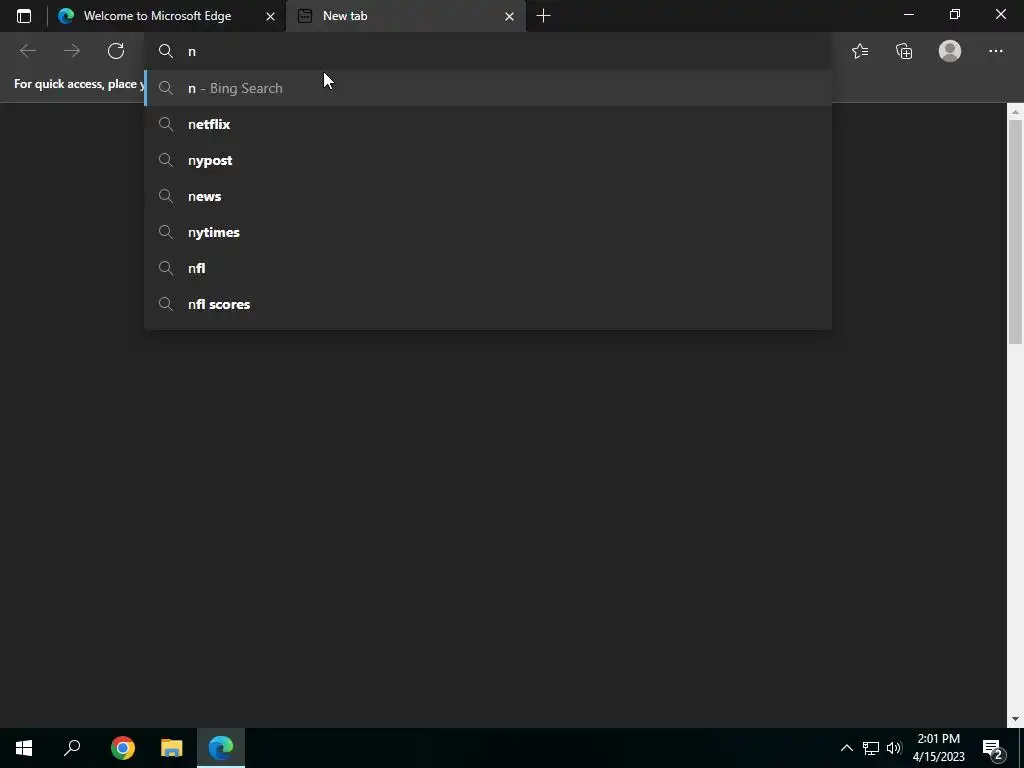
Task: Open the volume tray icon
Action: 894,748
